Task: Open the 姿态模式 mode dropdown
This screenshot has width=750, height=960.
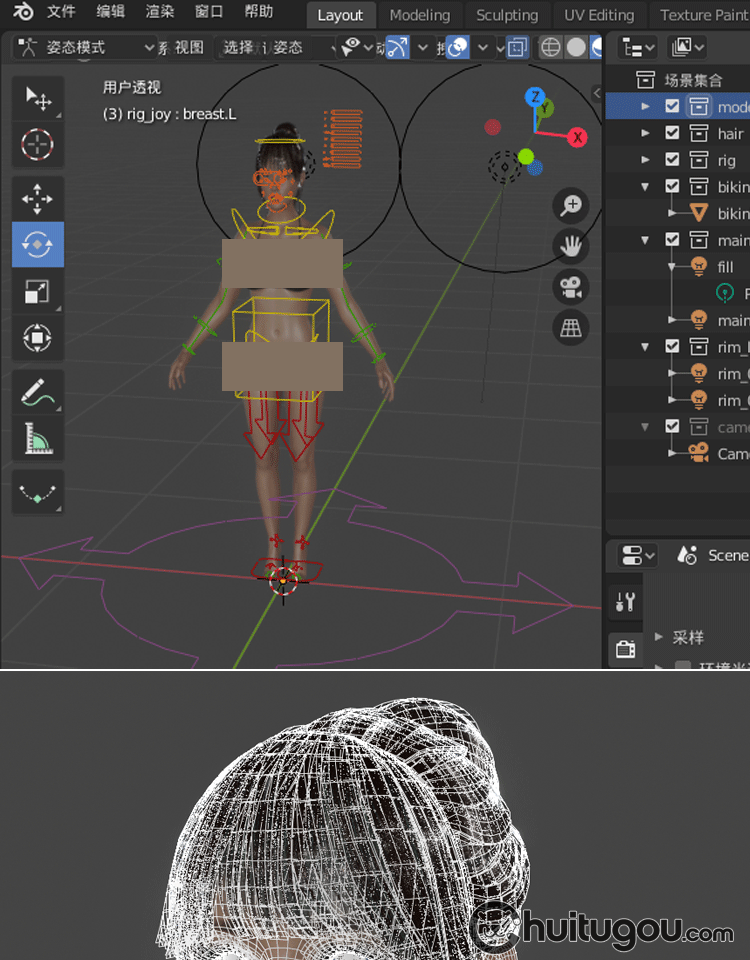Action: (88, 48)
